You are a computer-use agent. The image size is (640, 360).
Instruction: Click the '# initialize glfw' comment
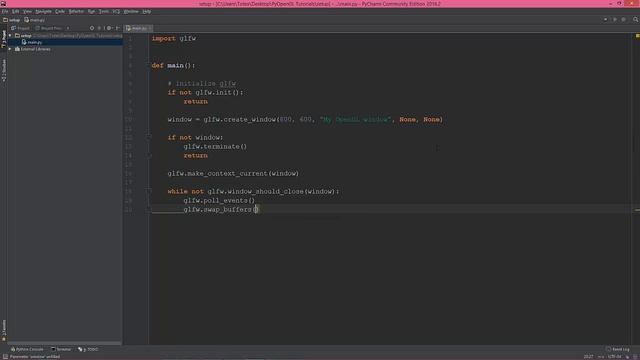point(202,84)
